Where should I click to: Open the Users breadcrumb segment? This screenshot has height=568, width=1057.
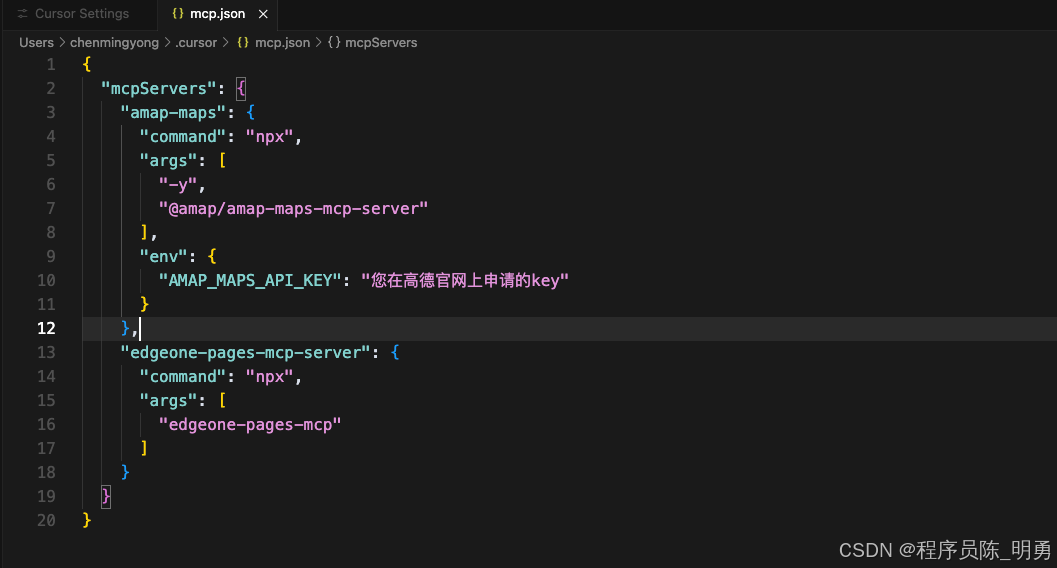click(36, 42)
